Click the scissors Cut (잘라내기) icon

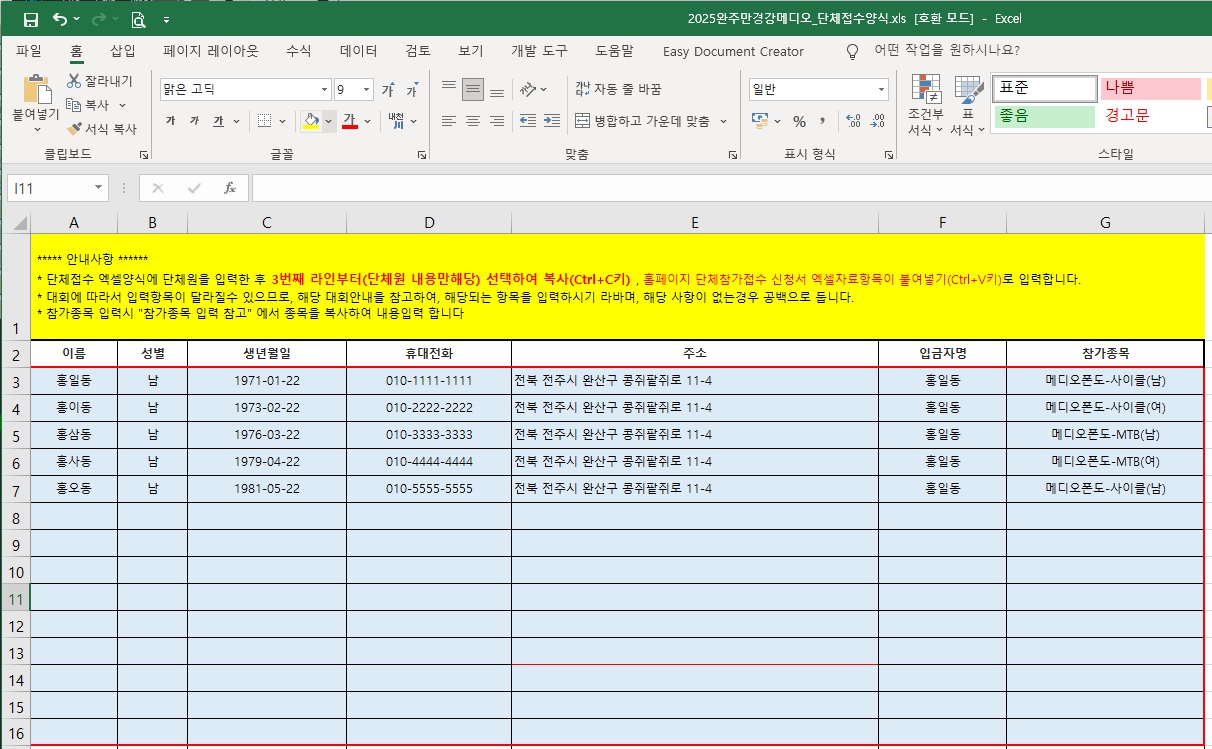(x=75, y=81)
